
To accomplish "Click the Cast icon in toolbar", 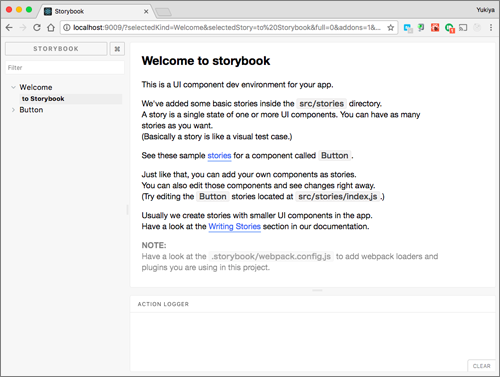I will click(x=463, y=28).
